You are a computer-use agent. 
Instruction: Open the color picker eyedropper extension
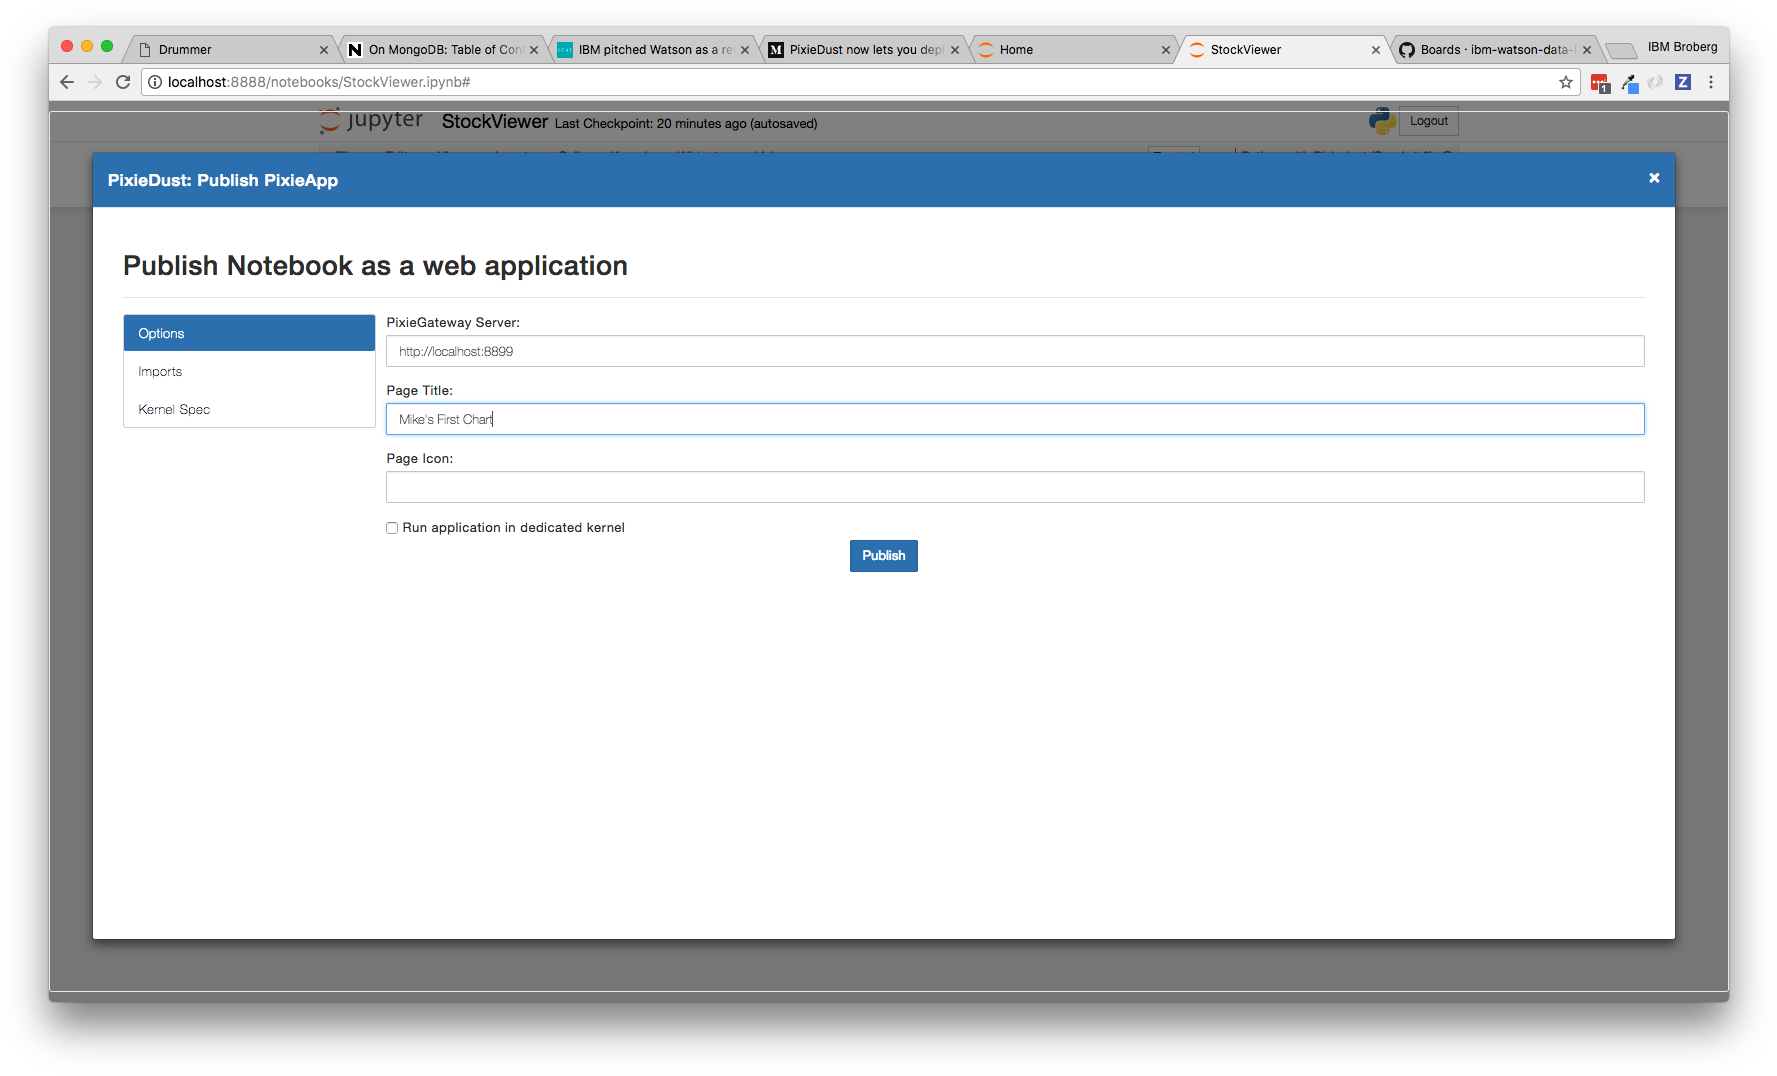1629,83
